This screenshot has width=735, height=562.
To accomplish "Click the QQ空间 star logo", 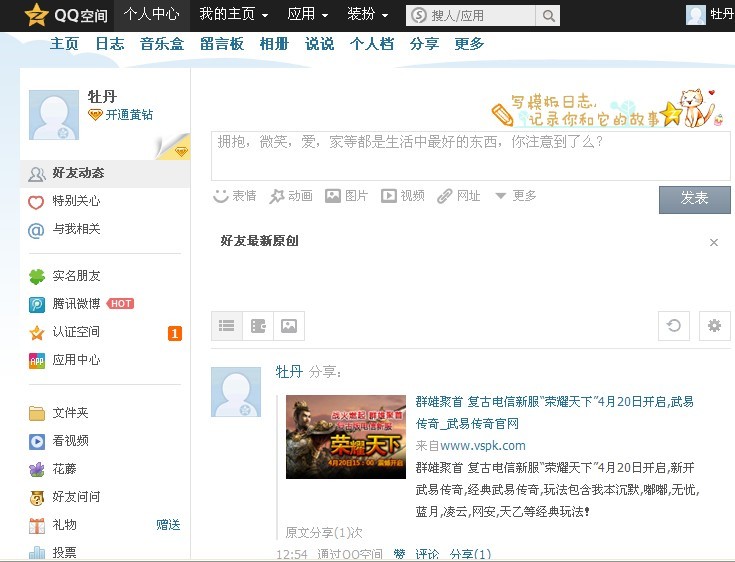I will coord(36,15).
